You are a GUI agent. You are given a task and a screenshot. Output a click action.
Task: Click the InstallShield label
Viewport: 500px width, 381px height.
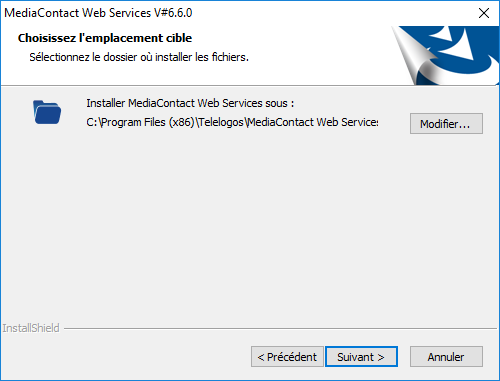[x=31, y=328]
